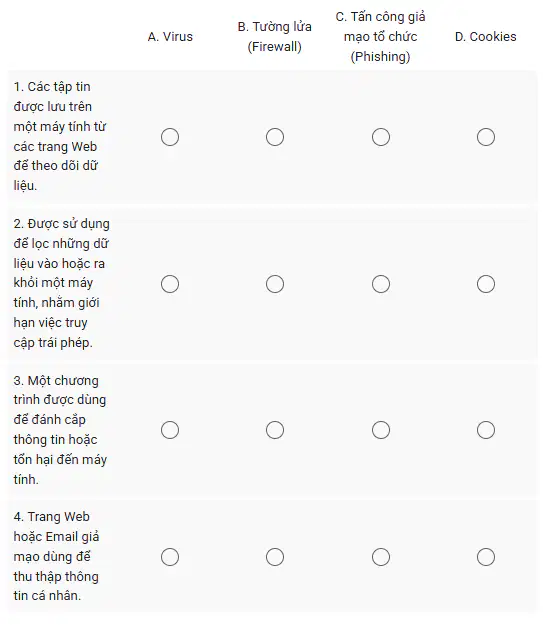Image resolution: width=543 pixels, height=625 pixels.
Task: Choose Virus for question 4 about Email giả mạo
Action: pos(170,557)
